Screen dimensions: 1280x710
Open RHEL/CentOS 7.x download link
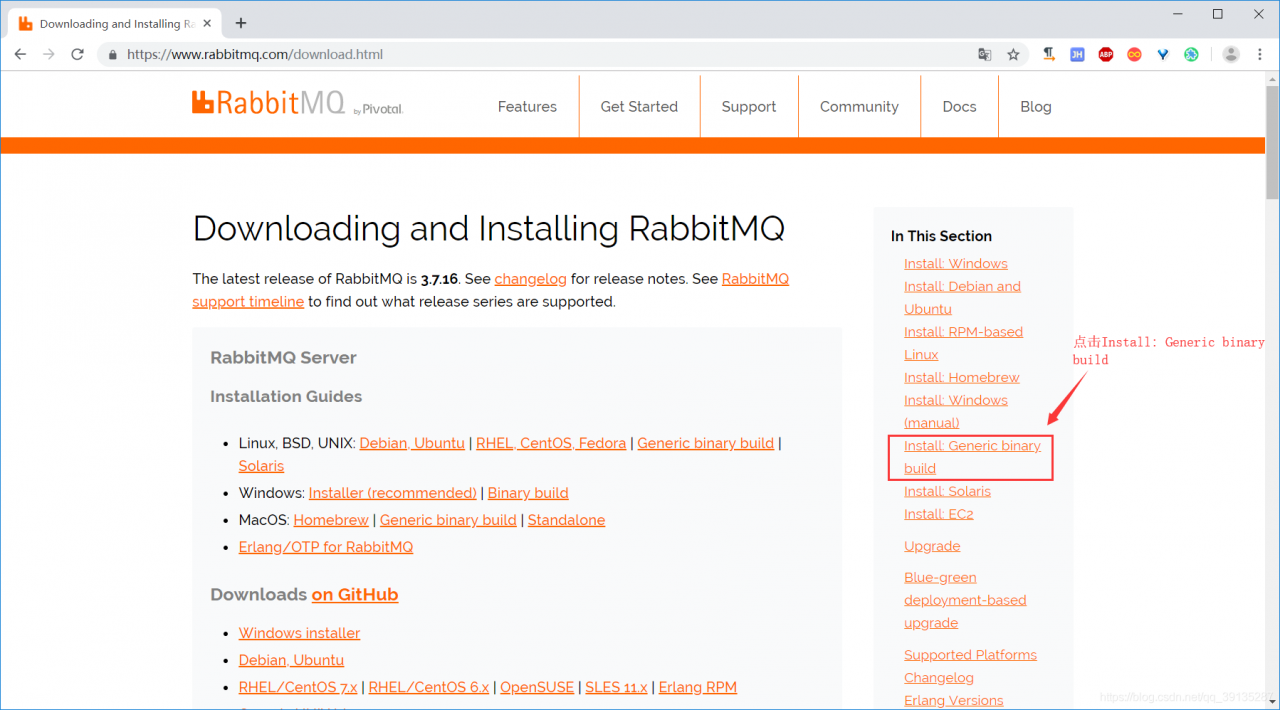(x=298, y=687)
